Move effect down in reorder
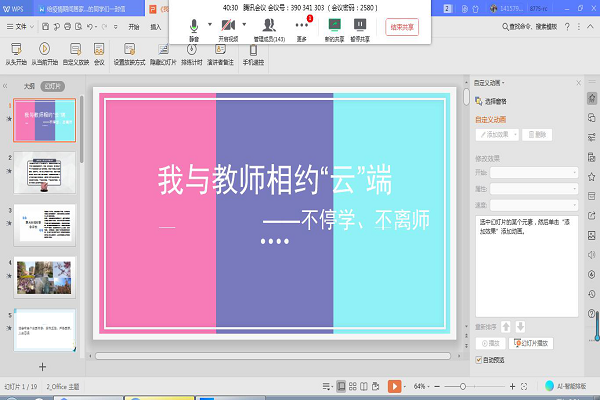Screen dimensions: 600x400 pos(520,327)
